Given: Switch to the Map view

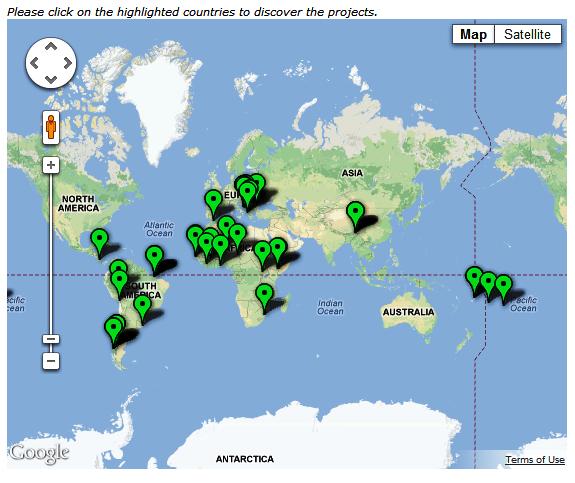Looking at the screenshot, I should [473, 34].
